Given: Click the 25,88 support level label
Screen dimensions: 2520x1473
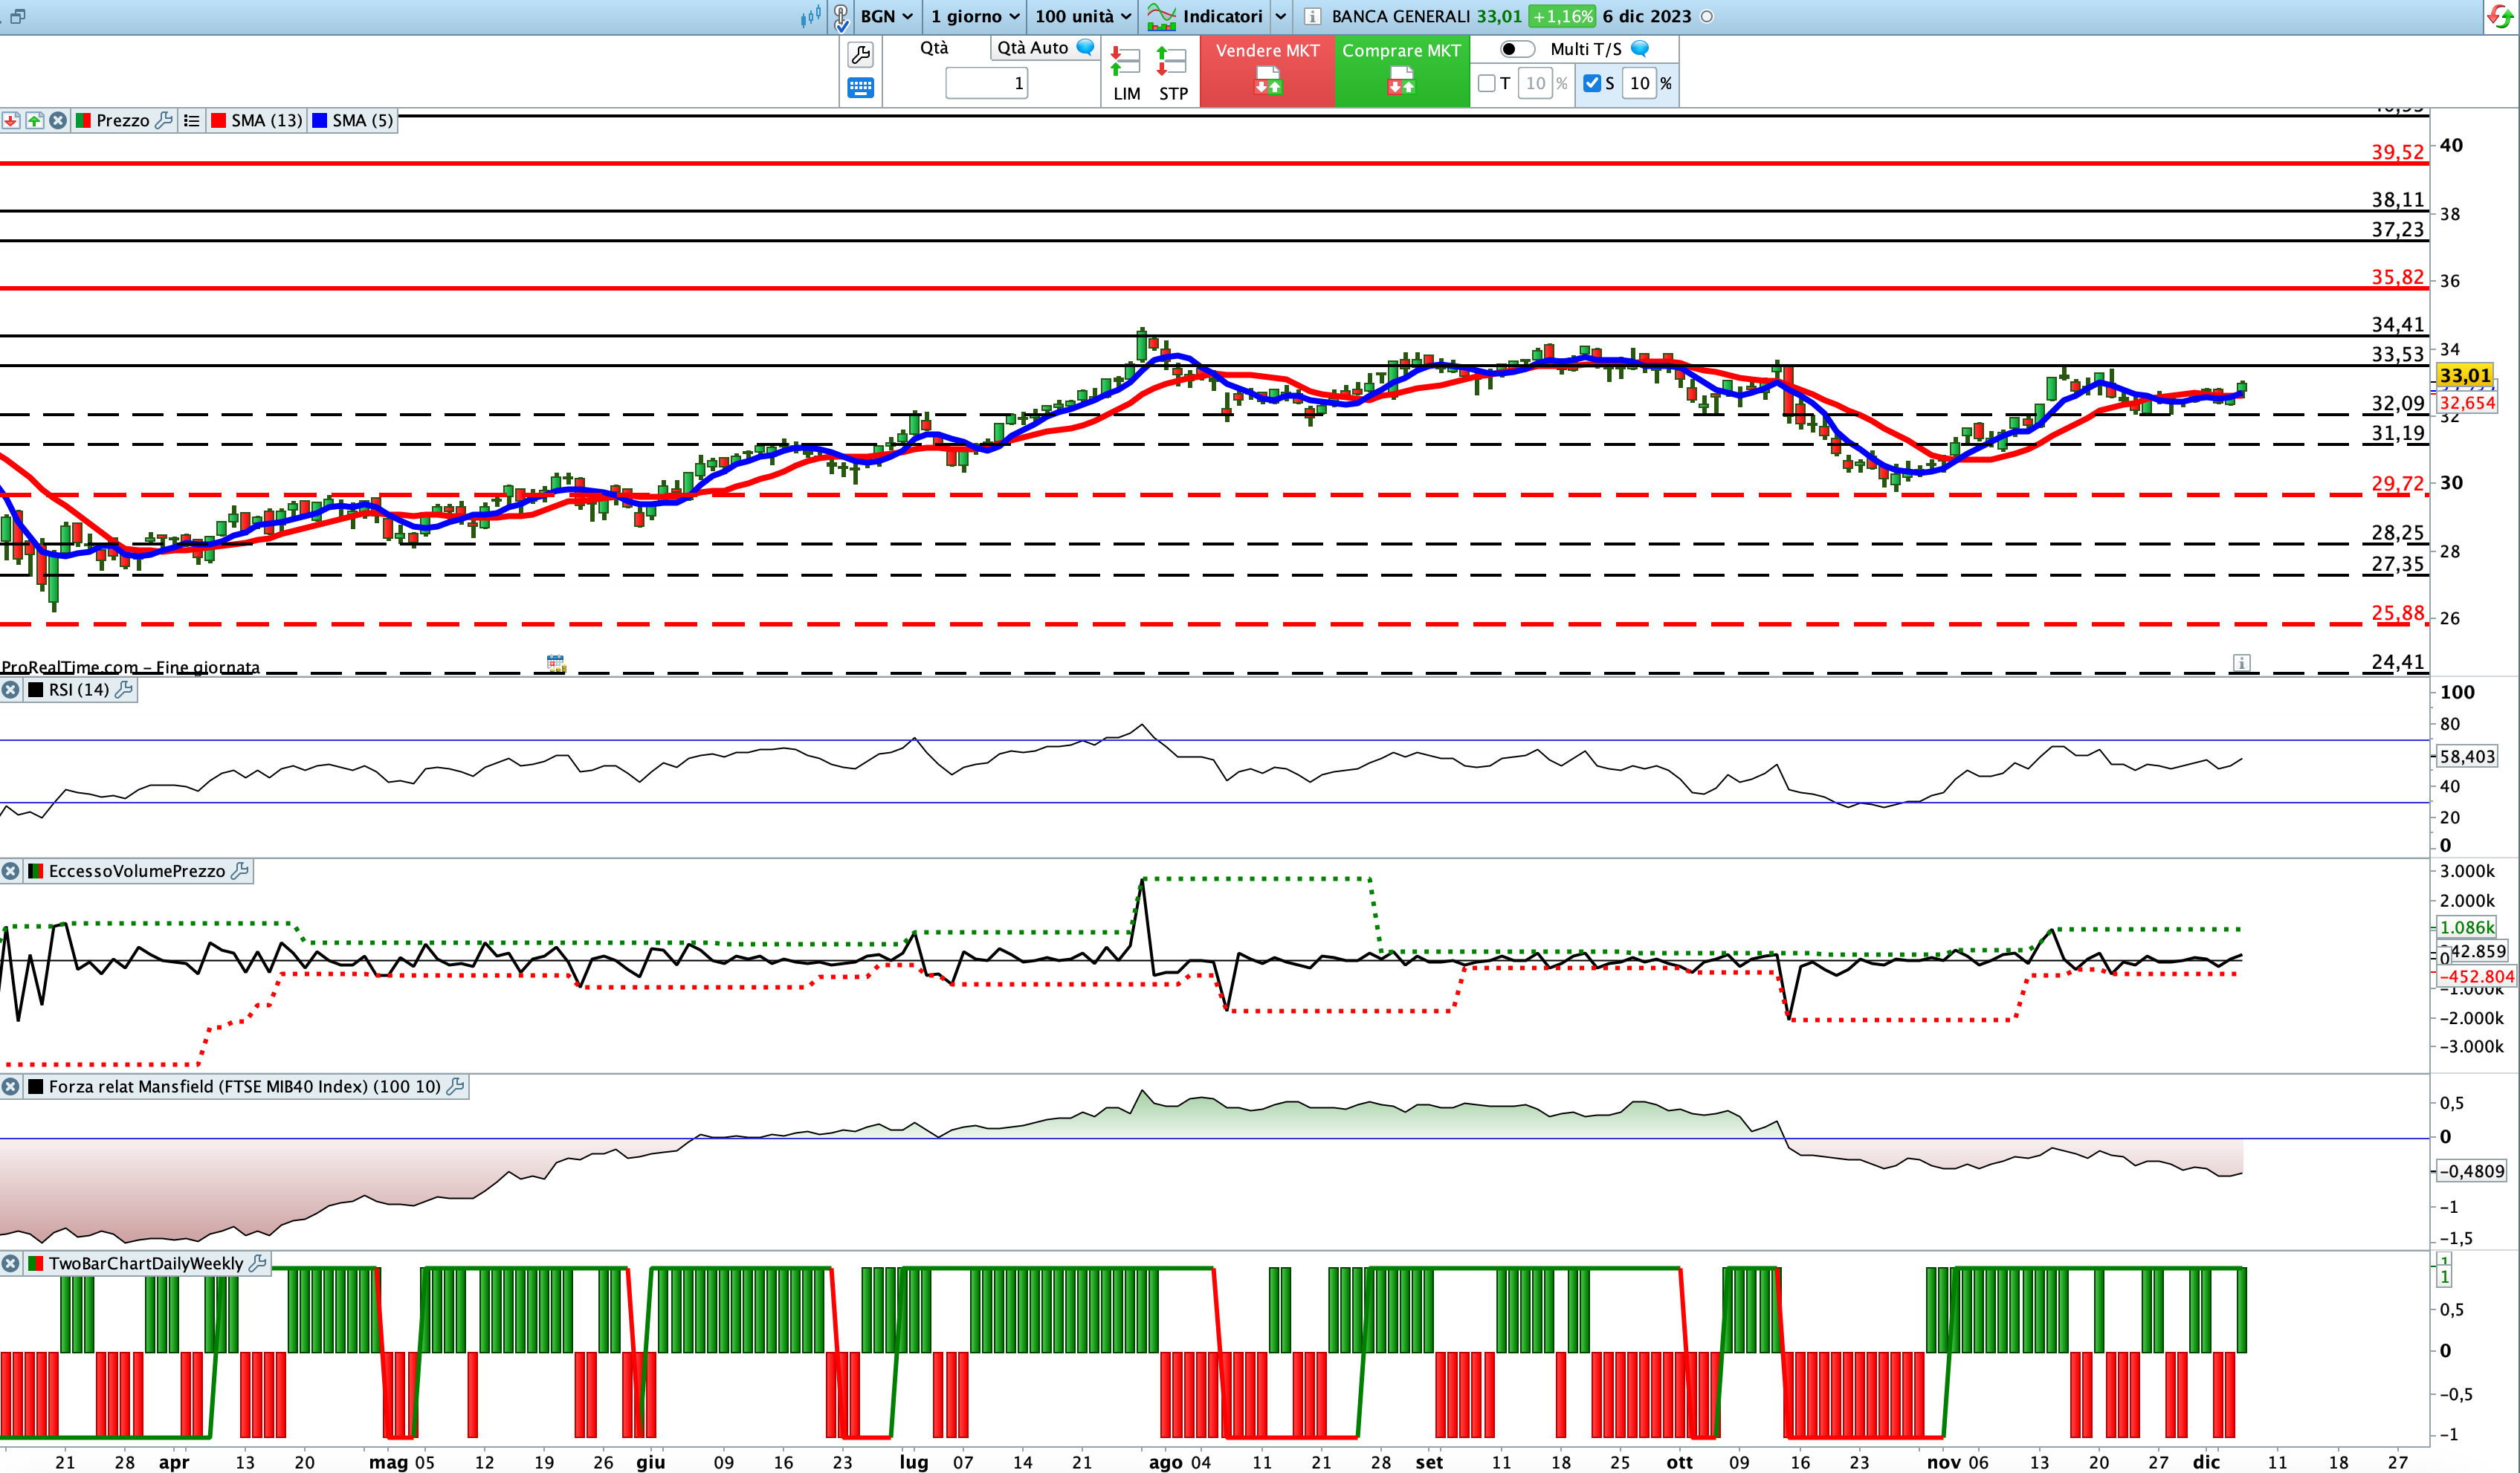Looking at the screenshot, I should pos(2397,613).
